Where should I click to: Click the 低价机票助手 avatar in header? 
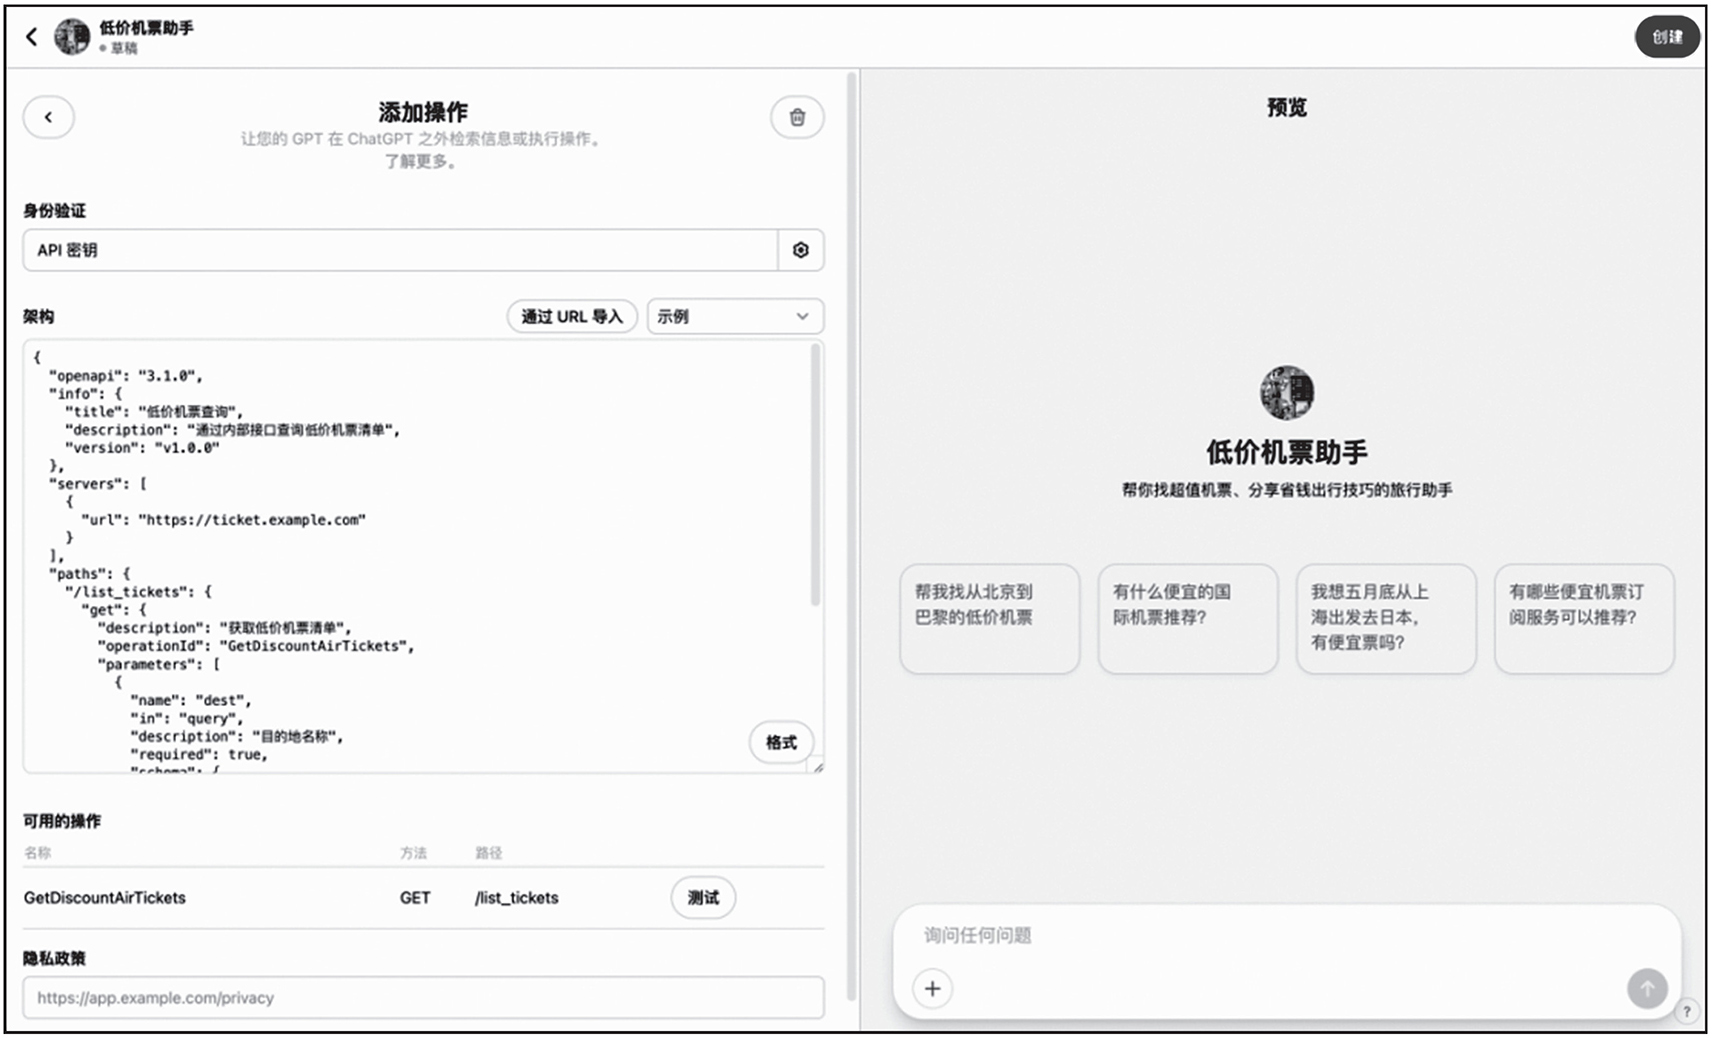pos(71,37)
